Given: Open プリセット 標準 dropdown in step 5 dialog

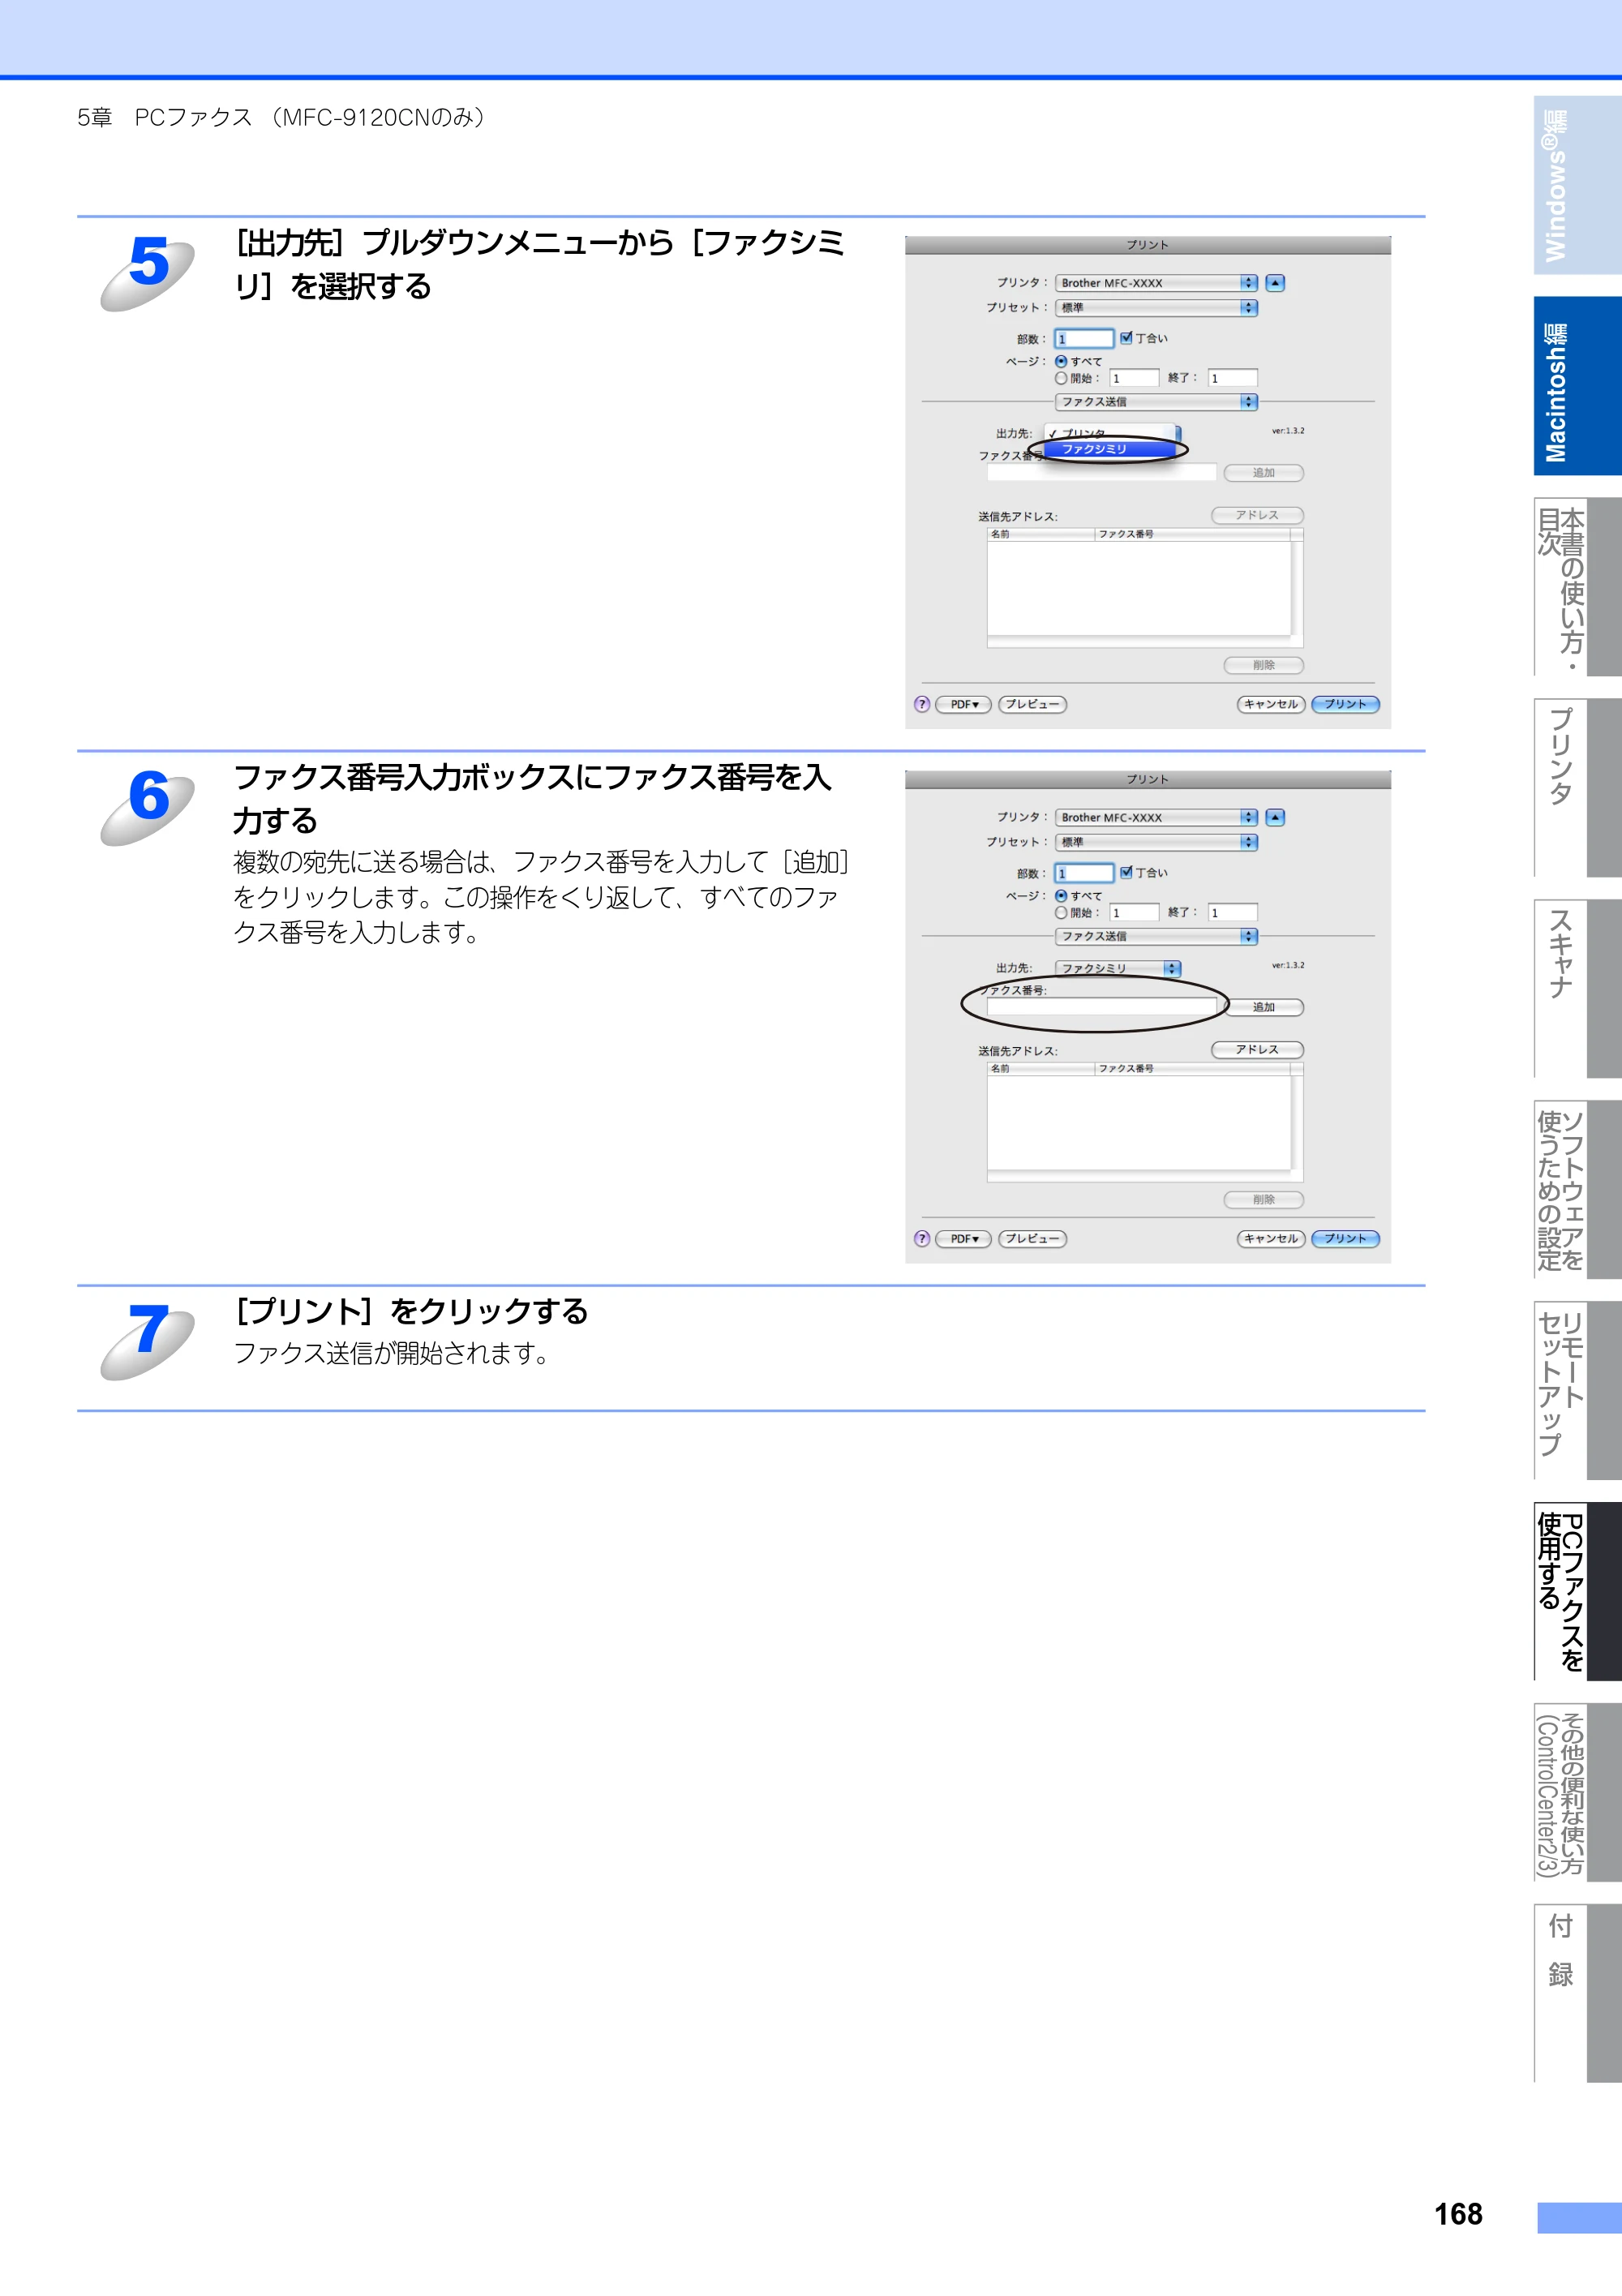Looking at the screenshot, I should [1156, 308].
